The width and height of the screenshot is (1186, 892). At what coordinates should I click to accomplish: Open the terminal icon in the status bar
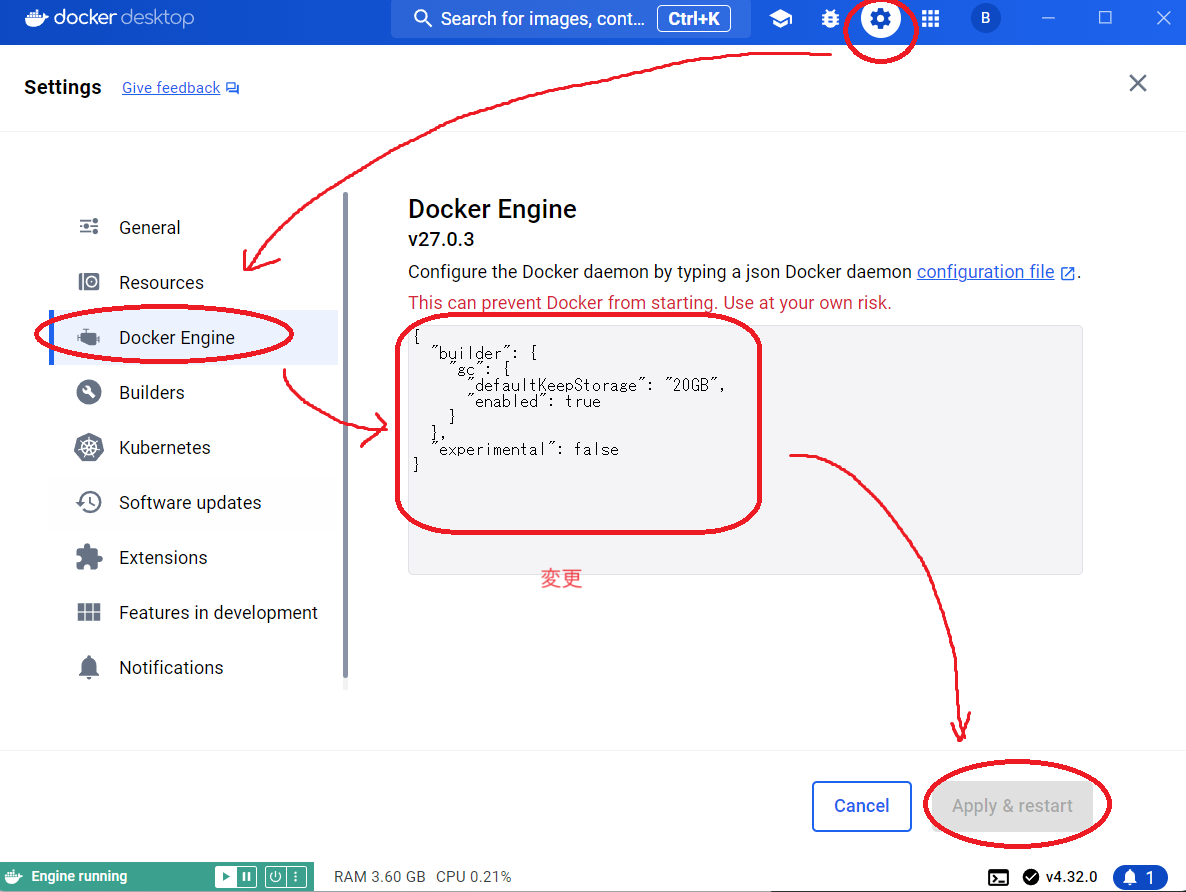998,876
